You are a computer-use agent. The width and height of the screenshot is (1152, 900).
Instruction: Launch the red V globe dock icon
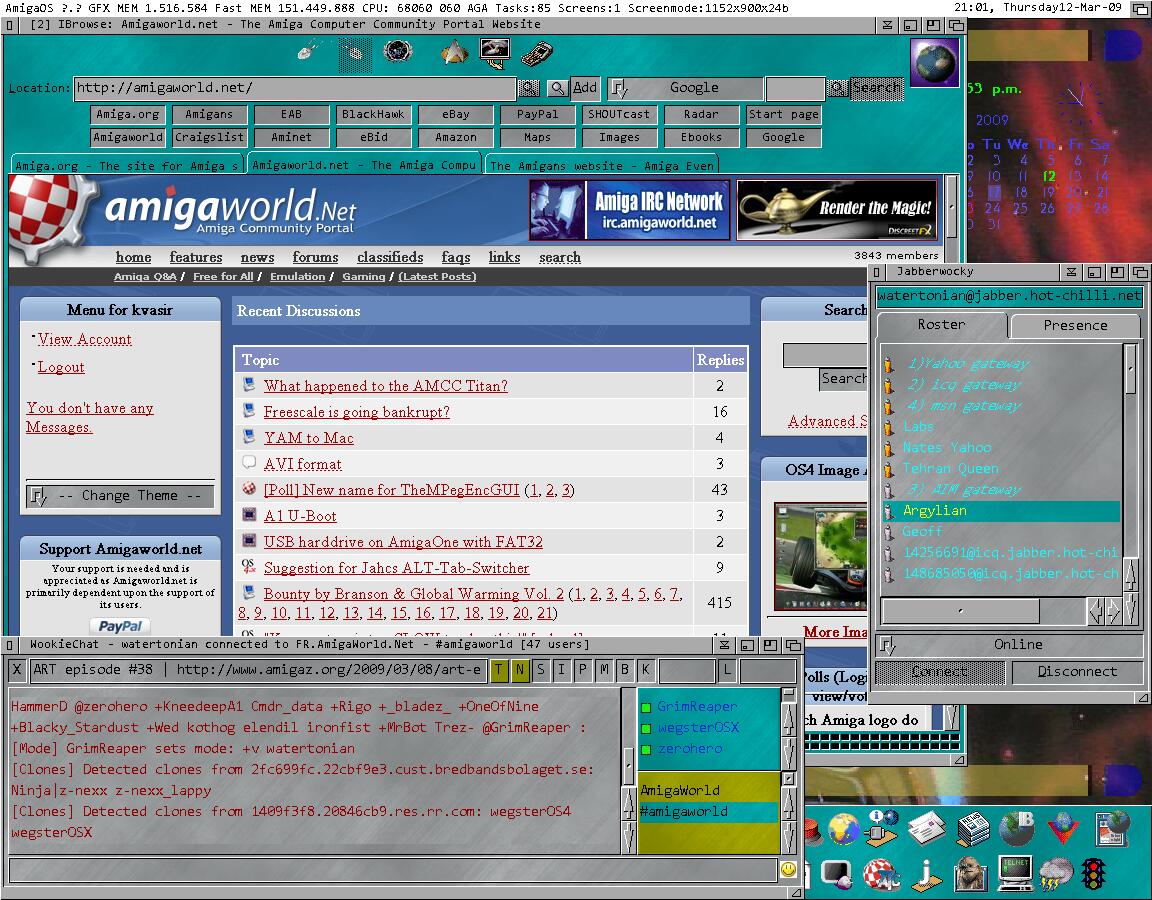pyautogui.click(x=1063, y=828)
